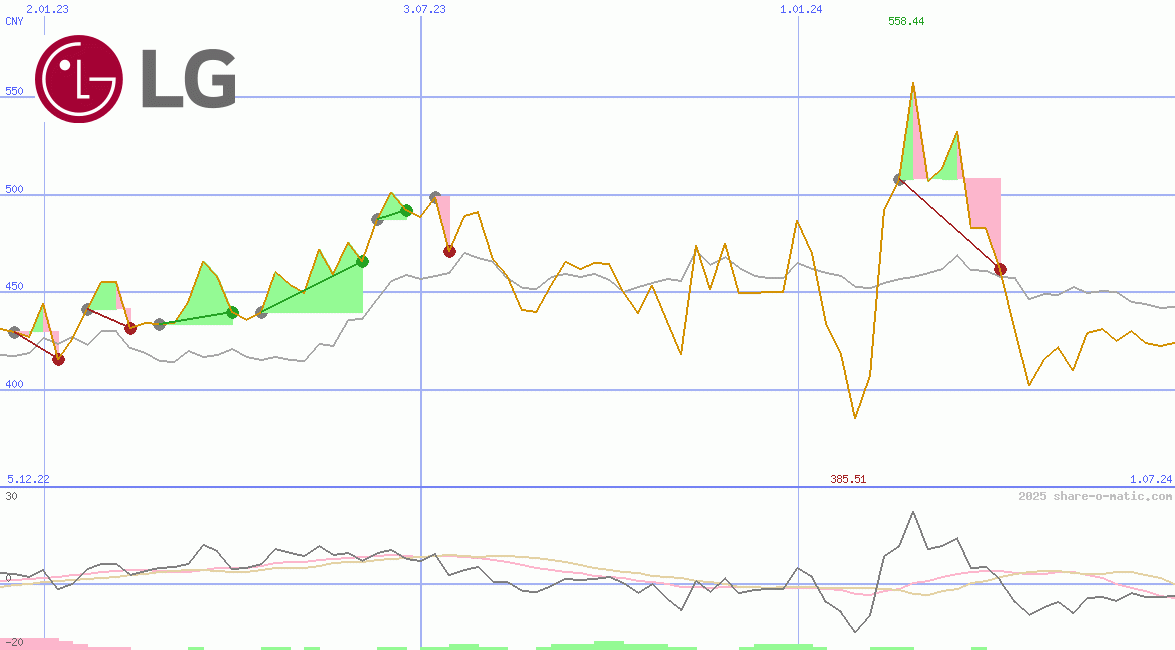
Task: Click the first red marker near the 2.01.23 line
Action: point(58,359)
